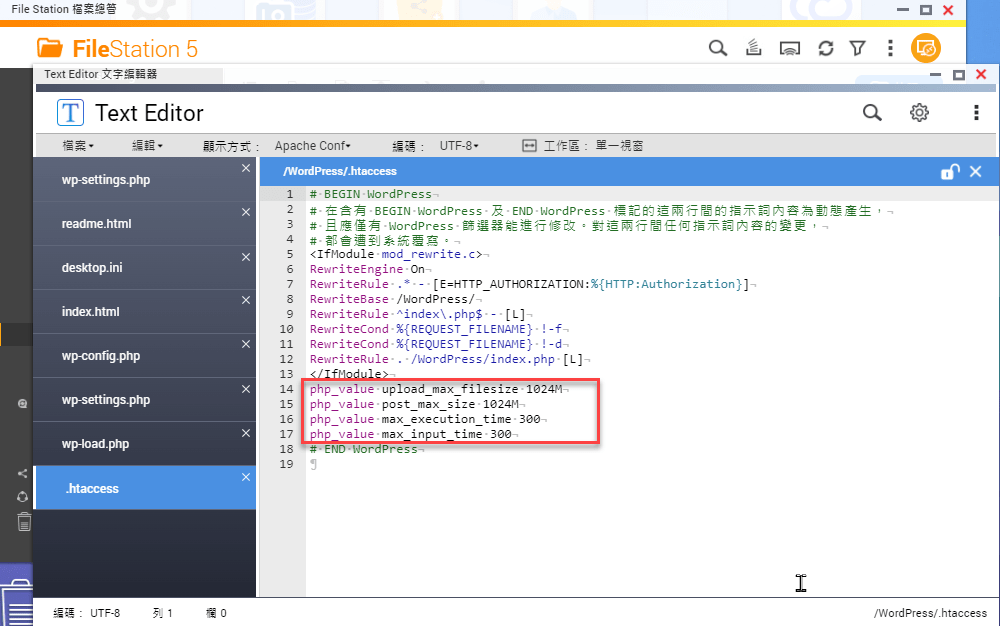This screenshot has height=626, width=1000.
Task: Open Text Editor settings gear
Action: 919,113
